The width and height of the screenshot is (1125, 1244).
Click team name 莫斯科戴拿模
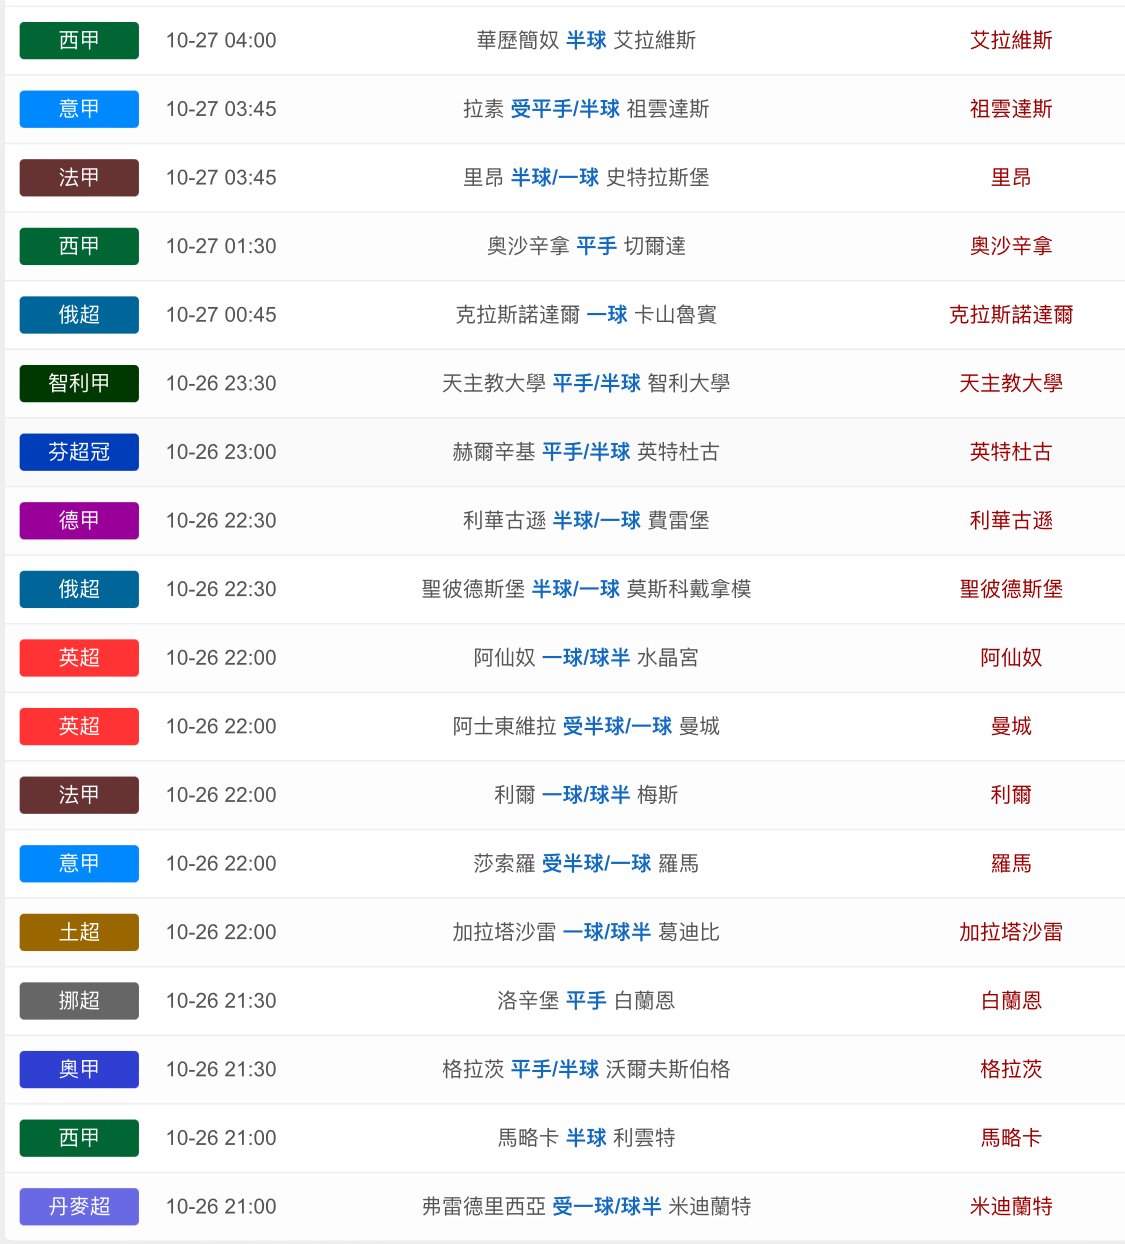(x=688, y=589)
